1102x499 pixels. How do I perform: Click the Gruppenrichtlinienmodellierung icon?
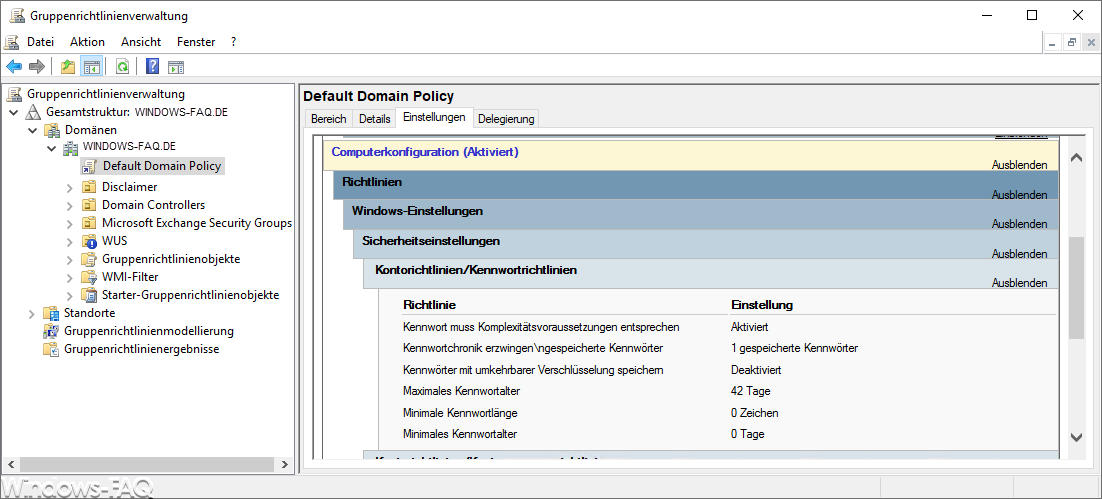click(51, 331)
